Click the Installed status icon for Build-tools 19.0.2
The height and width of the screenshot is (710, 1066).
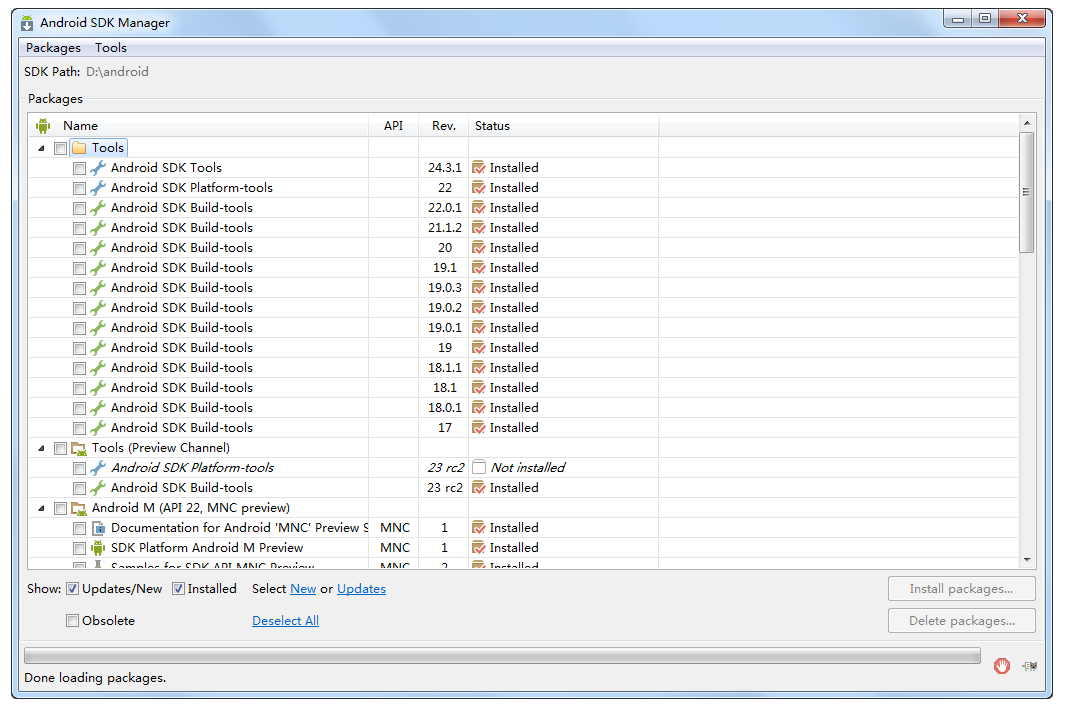coord(479,308)
